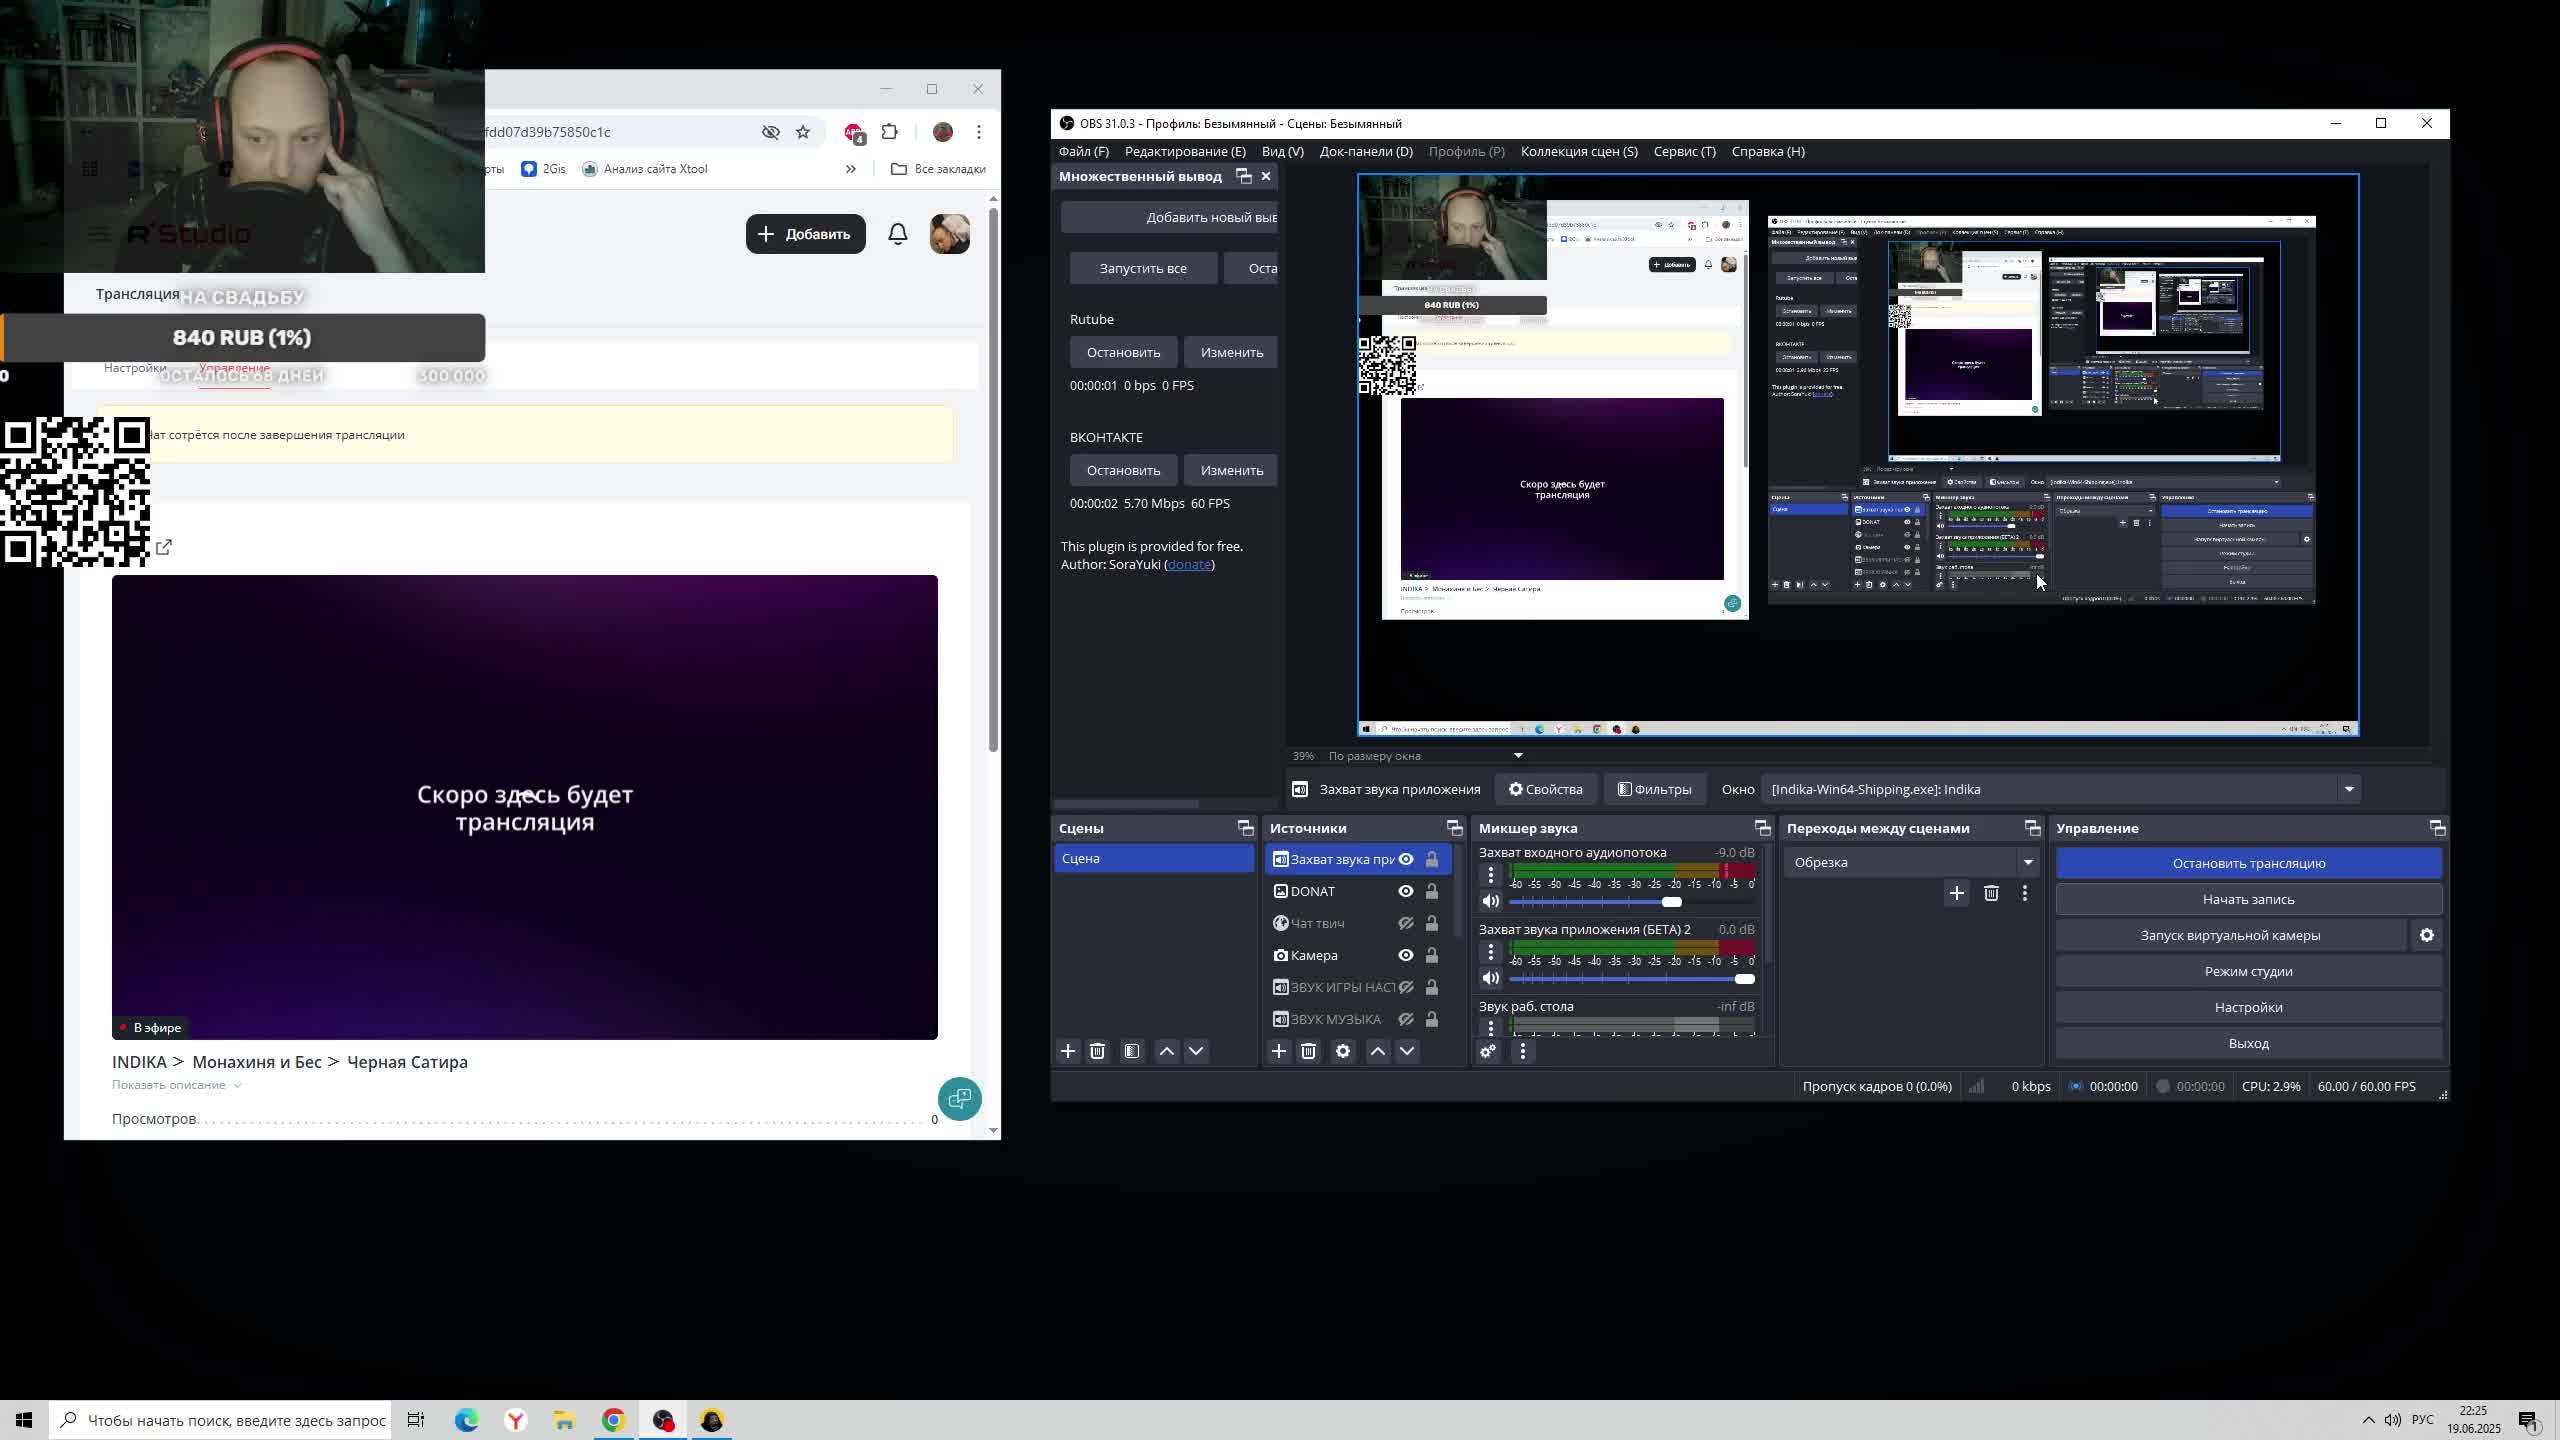Adjust Захват входного аудиопотока volume slider

tap(1632, 902)
